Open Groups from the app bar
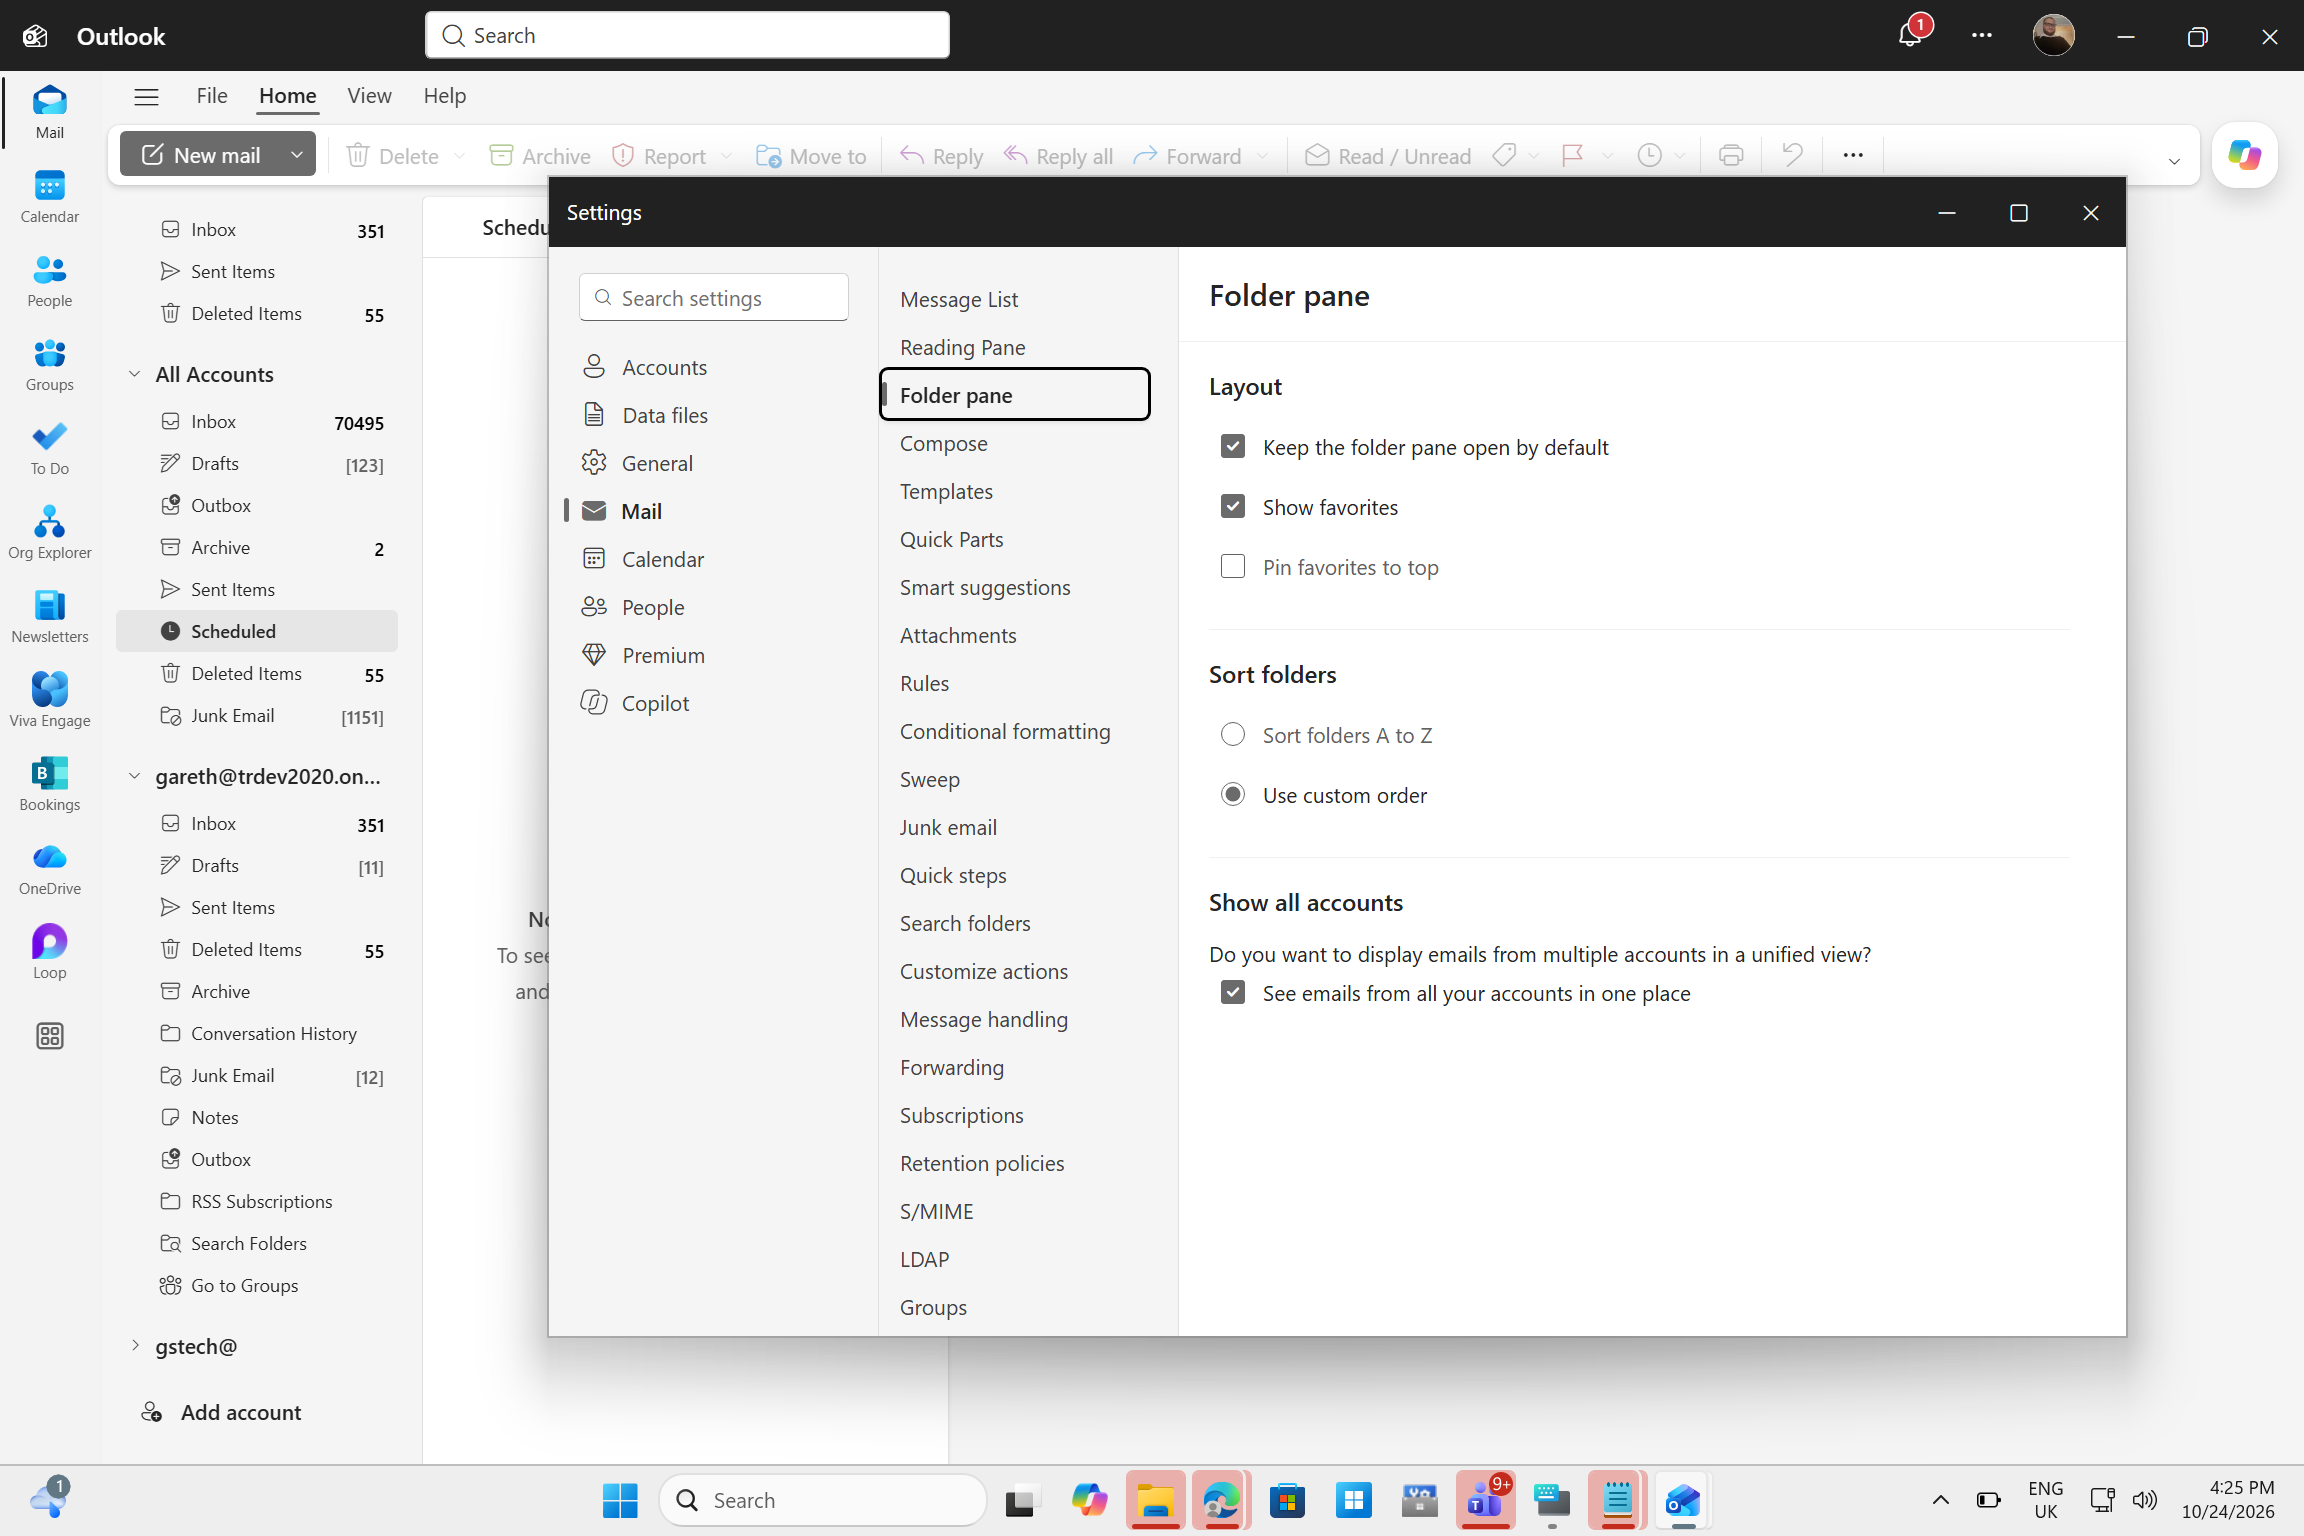Image resolution: width=2304 pixels, height=1536 pixels. [49, 365]
